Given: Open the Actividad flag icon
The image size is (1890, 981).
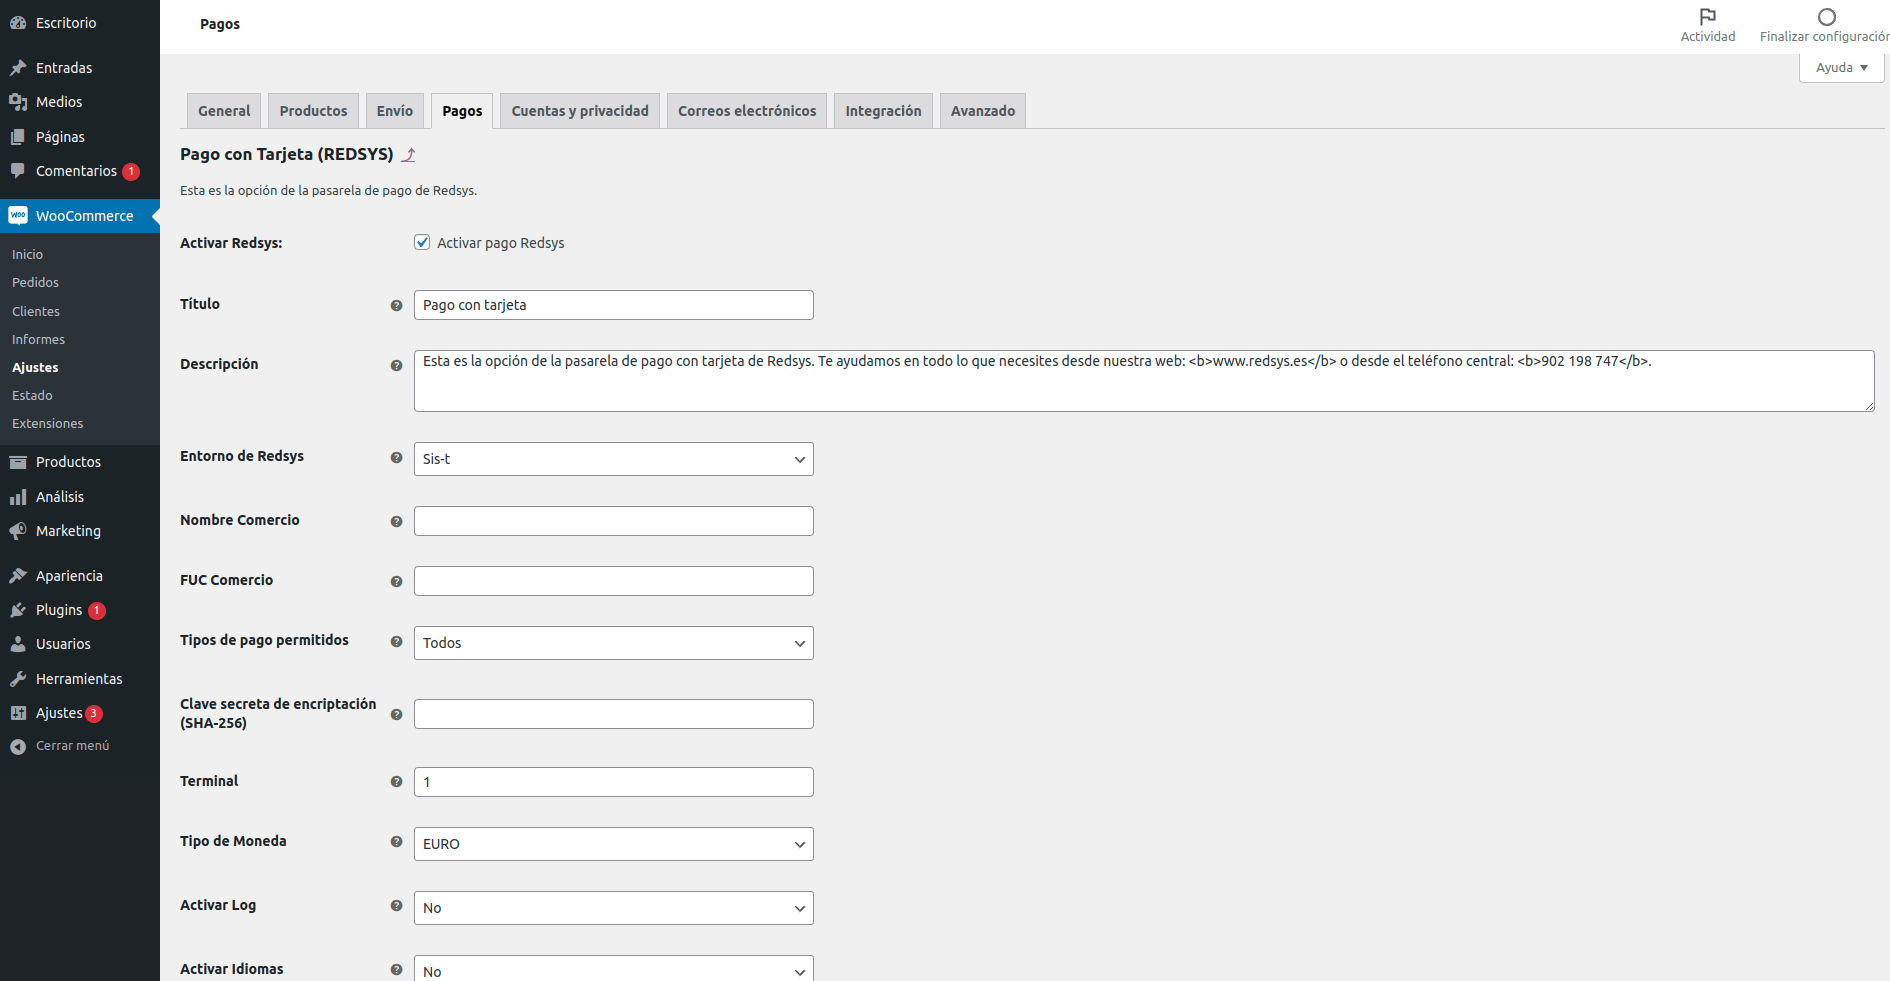Looking at the screenshot, I should click(1708, 16).
